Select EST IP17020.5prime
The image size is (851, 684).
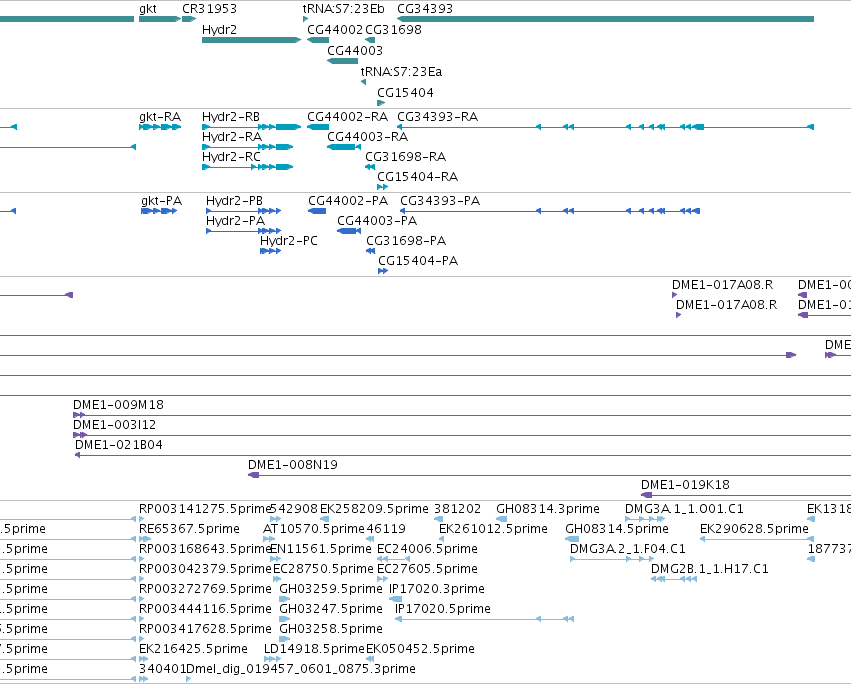coord(443,610)
